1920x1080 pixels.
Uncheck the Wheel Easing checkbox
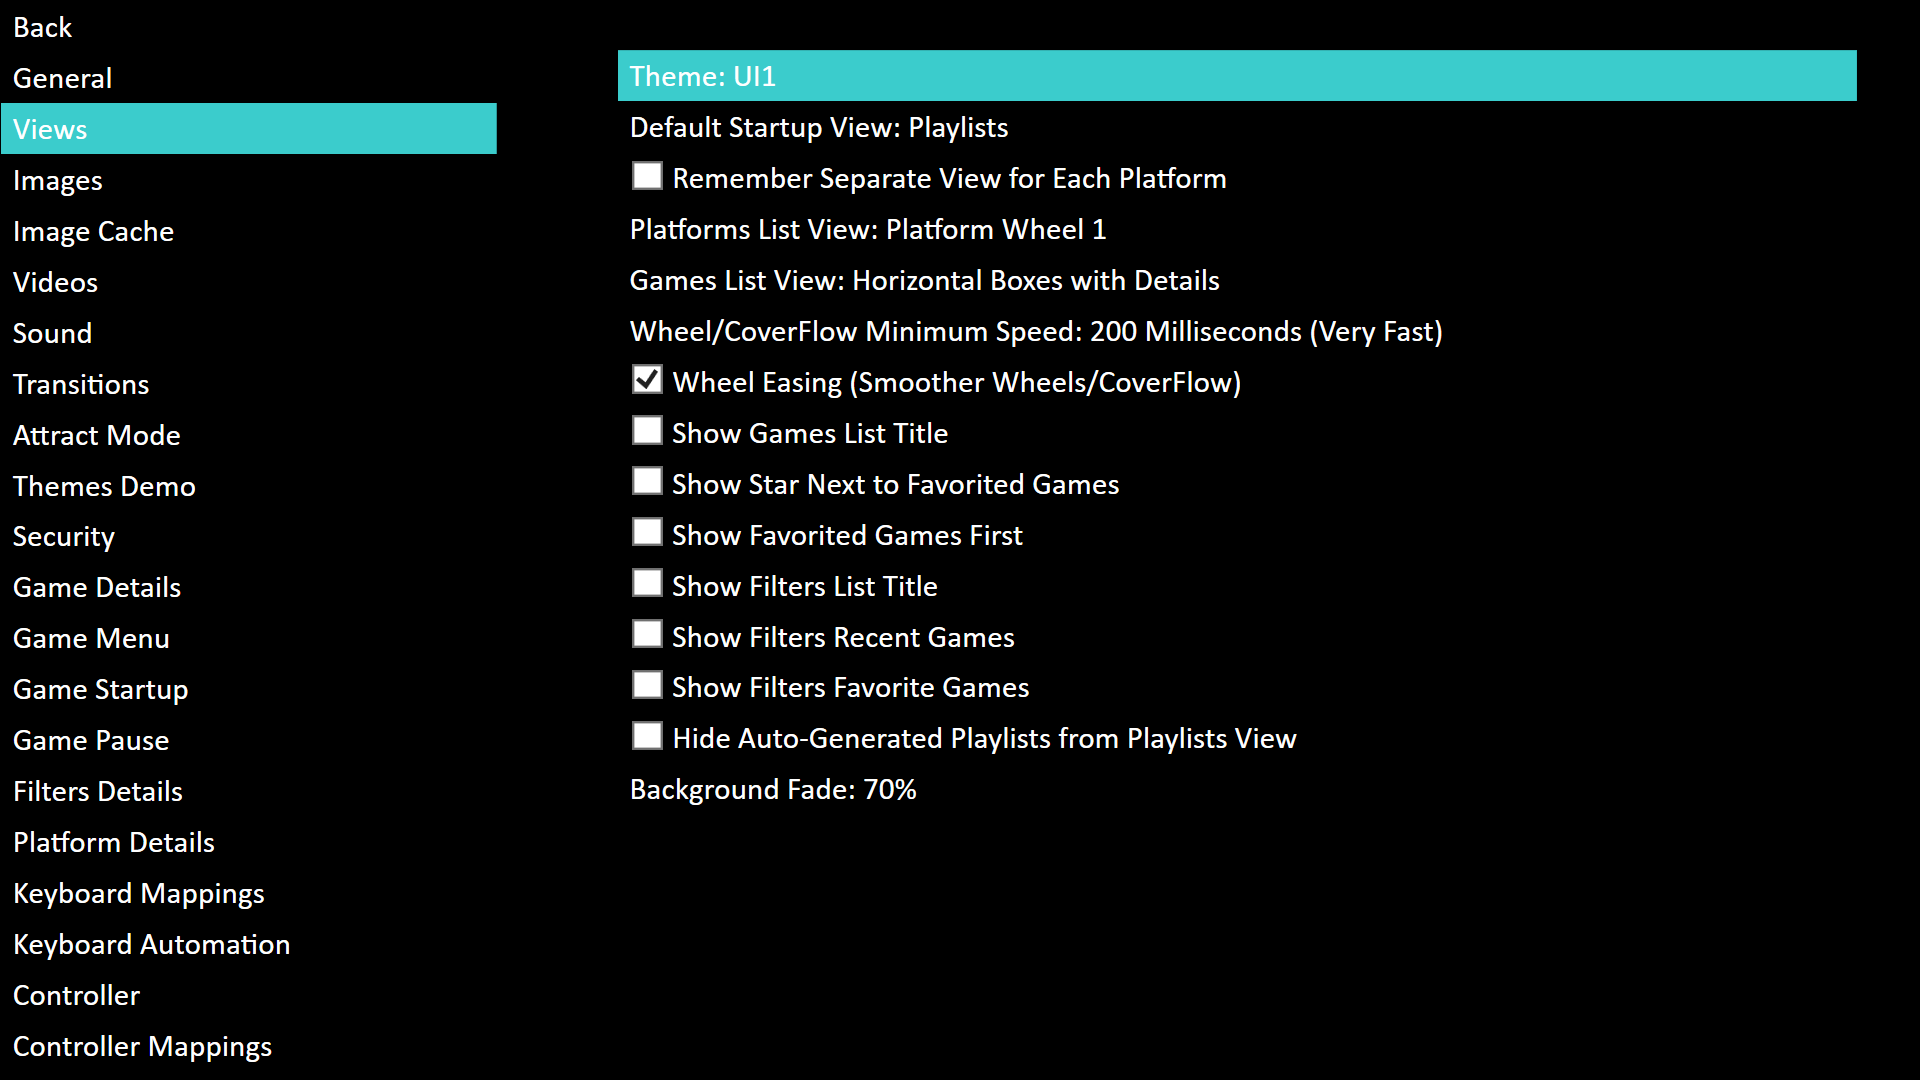pos(647,380)
